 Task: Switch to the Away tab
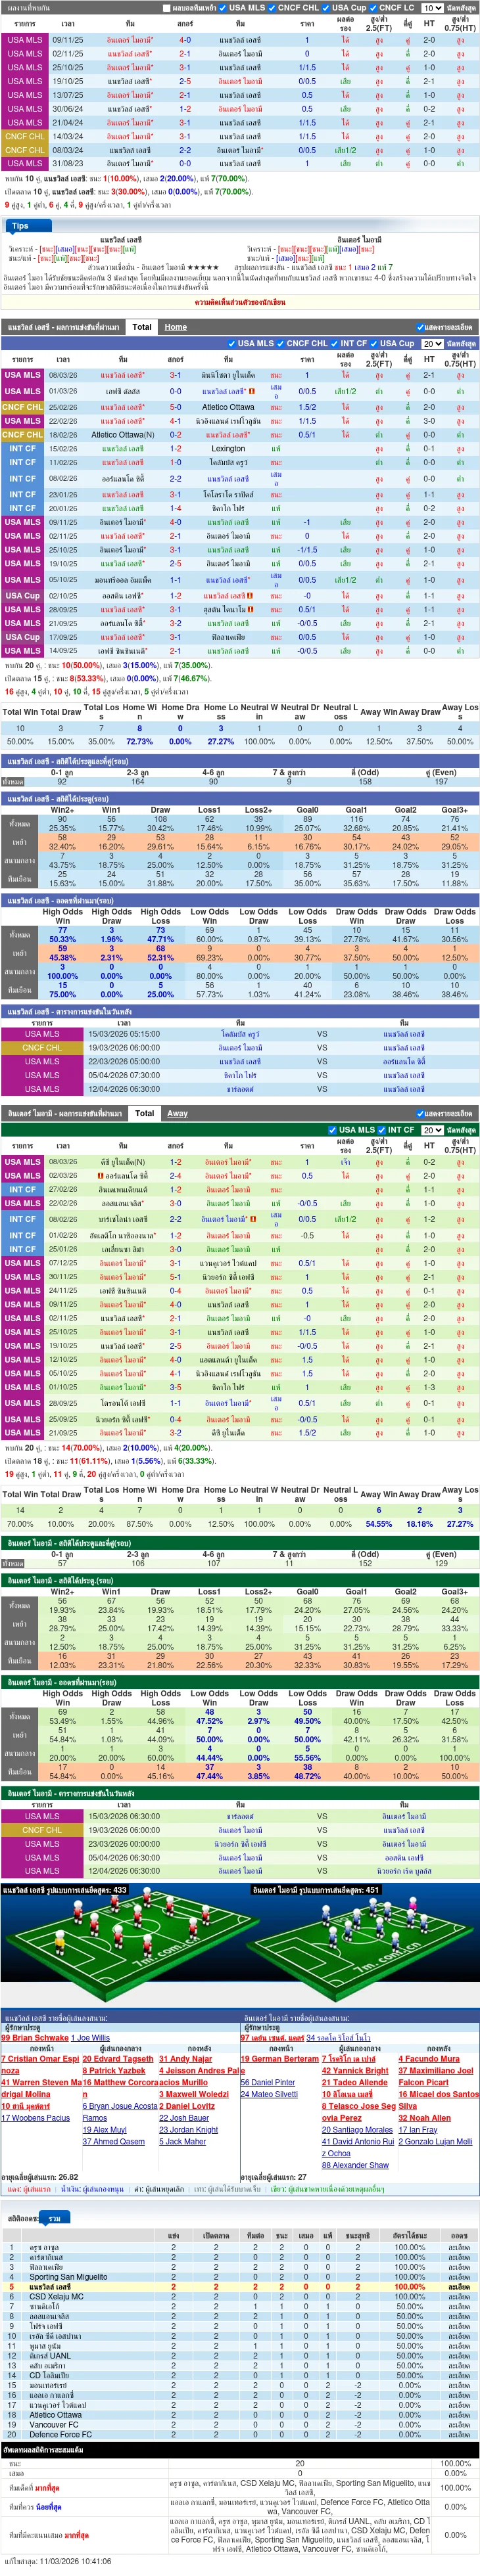click(x=177, y=1113)
